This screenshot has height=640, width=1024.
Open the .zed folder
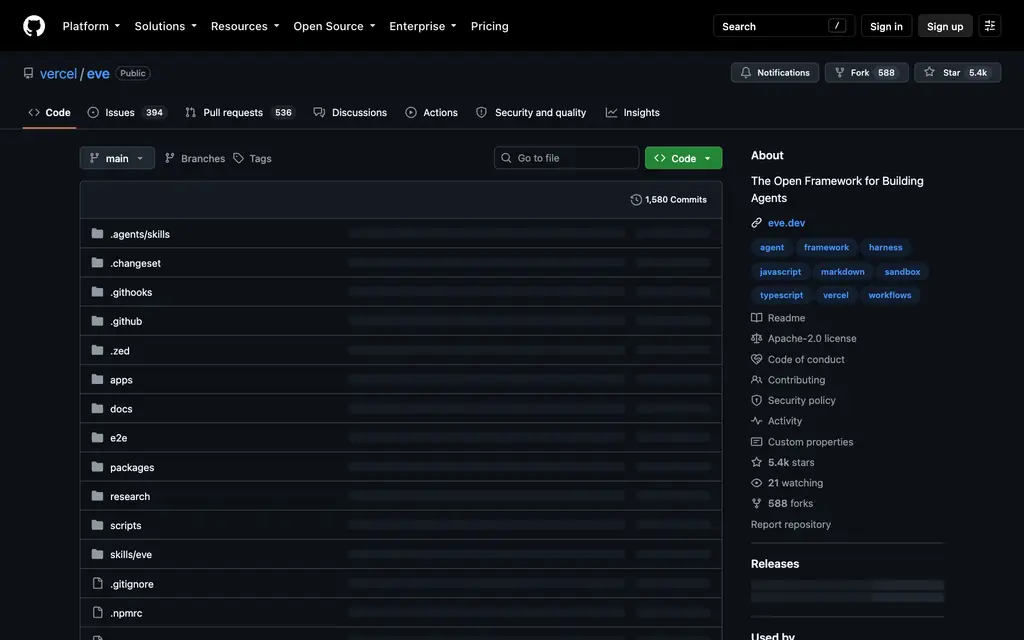120,351
